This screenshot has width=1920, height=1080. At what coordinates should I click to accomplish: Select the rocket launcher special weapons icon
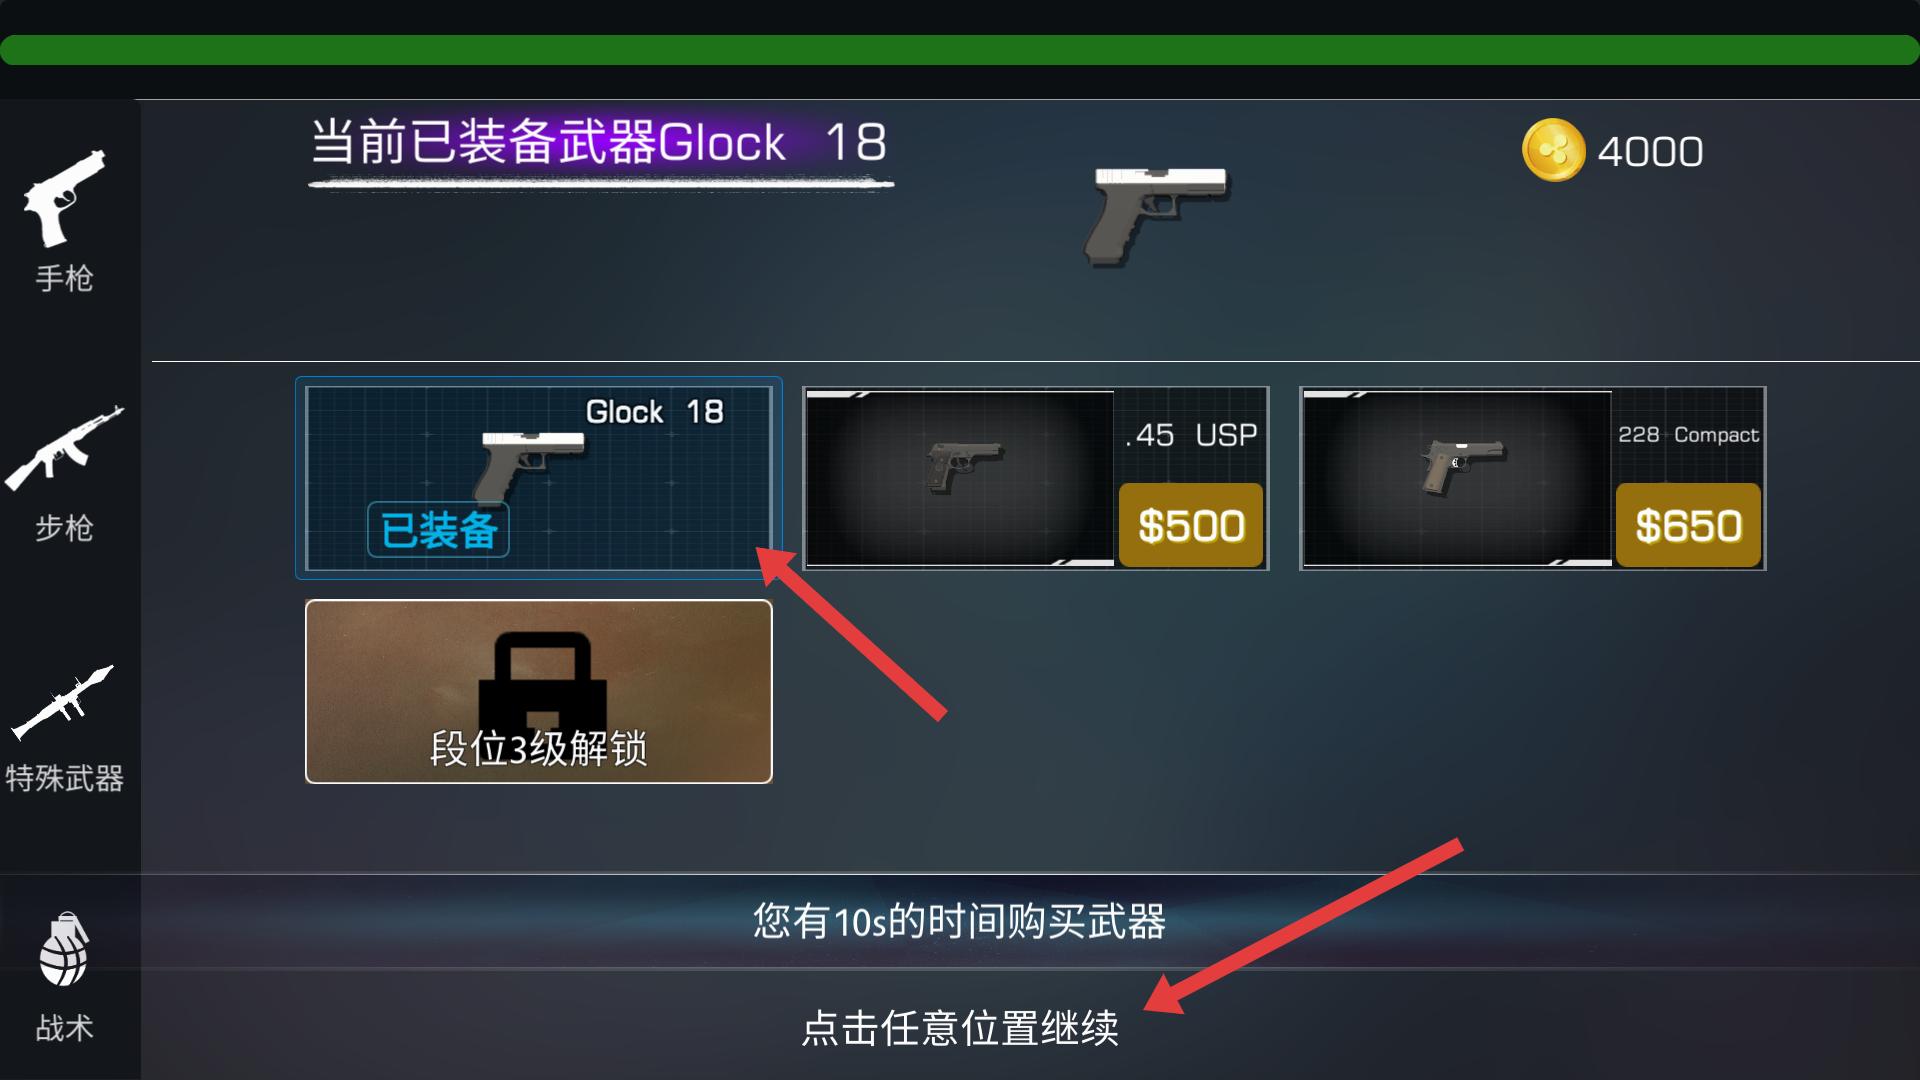tap(62, 702)
